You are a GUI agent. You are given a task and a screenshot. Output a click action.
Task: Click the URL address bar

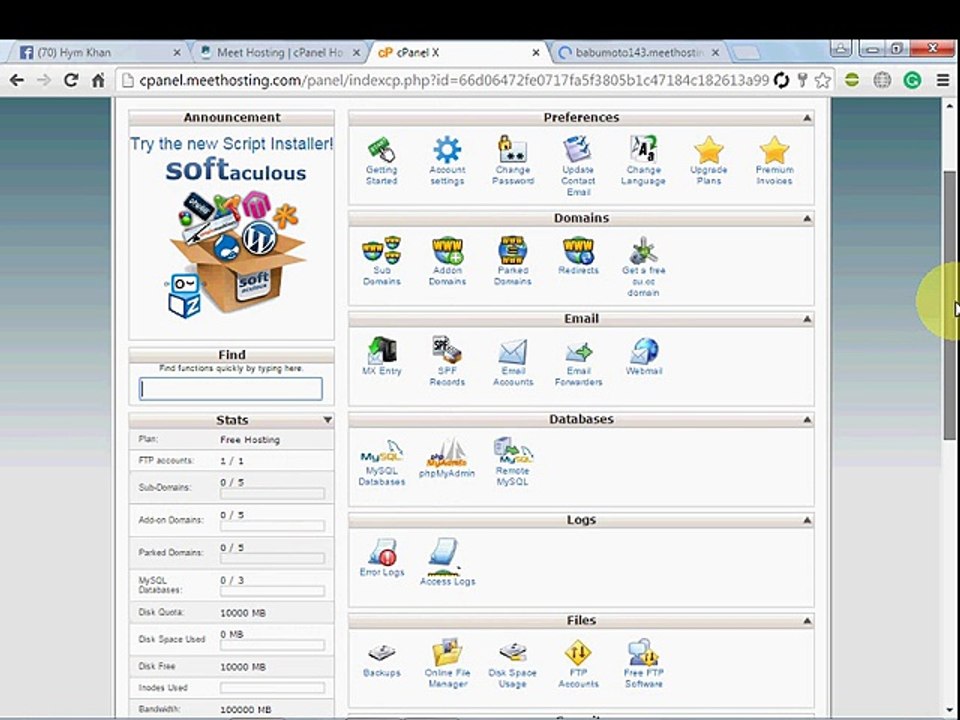pos(453,80)
